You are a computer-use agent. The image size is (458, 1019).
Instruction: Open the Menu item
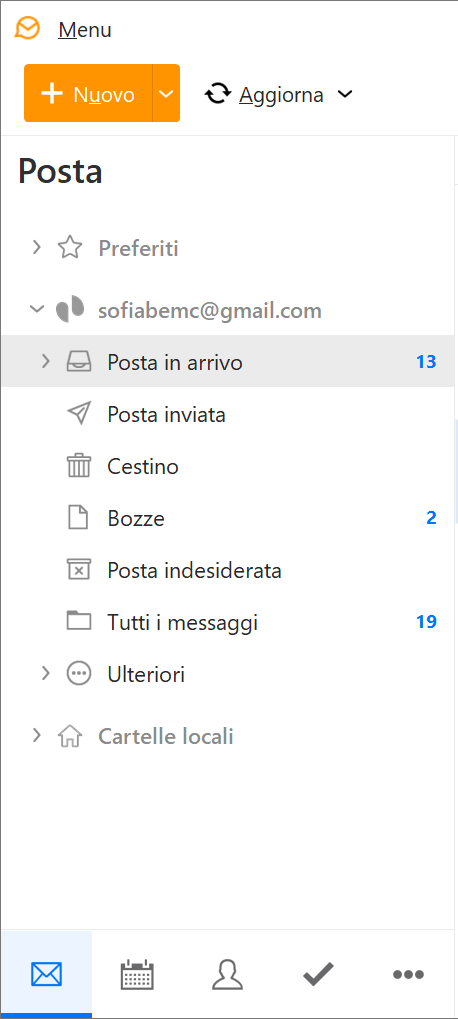[x=84, y=30]
